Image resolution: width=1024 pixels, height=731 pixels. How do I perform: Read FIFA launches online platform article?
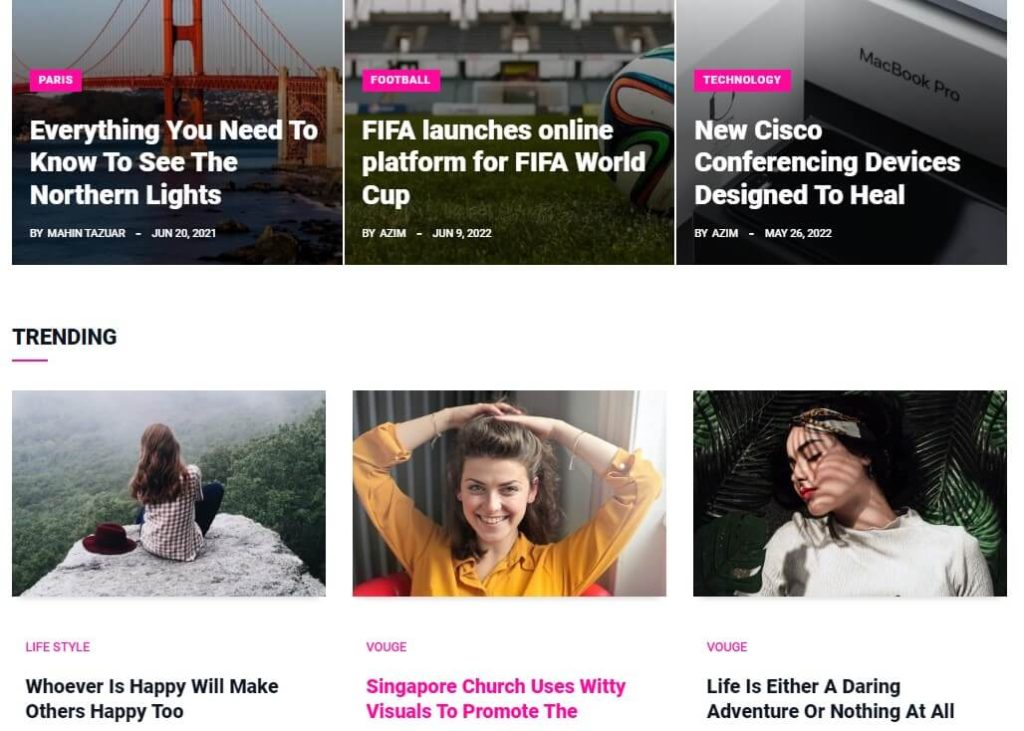504,162
